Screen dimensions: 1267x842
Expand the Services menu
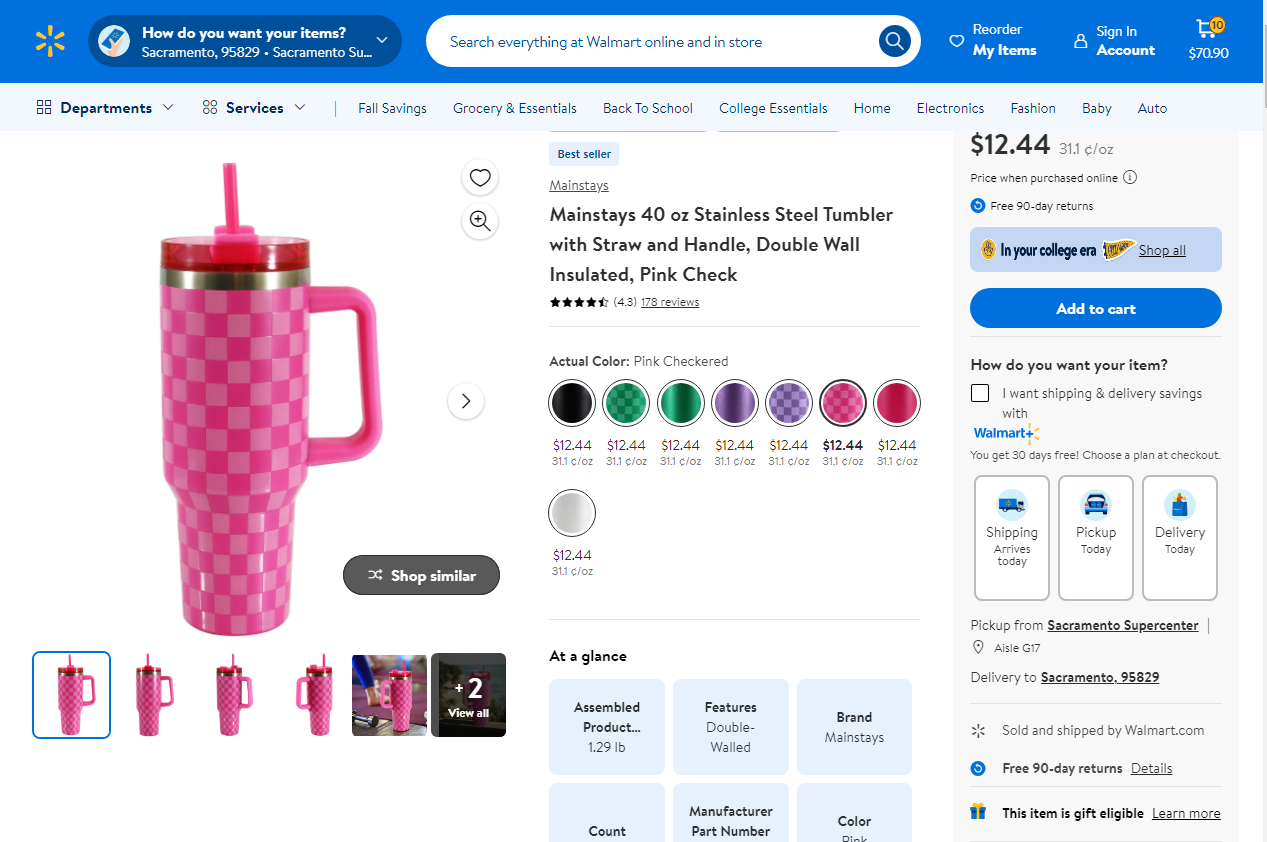click(253, 107)
